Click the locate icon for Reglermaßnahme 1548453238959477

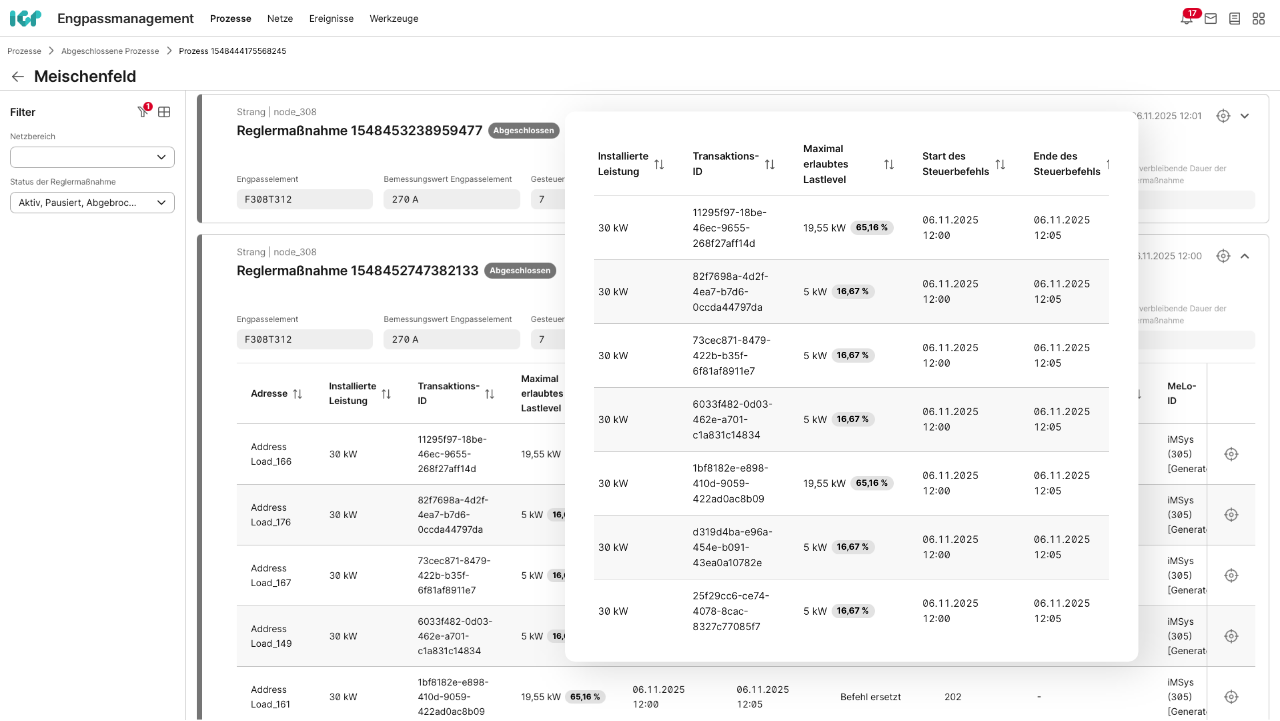[x=1223, y=116]
